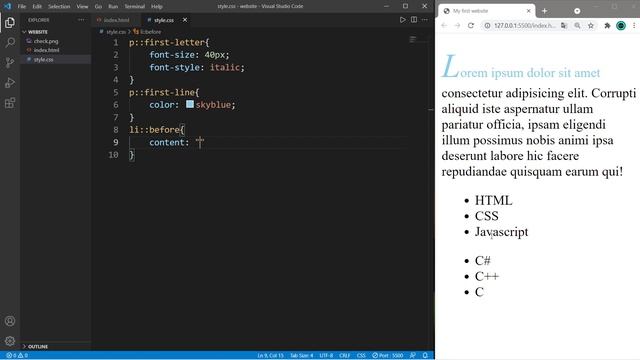Click CRLF end-of-line selector

click(x=344, y=356)
